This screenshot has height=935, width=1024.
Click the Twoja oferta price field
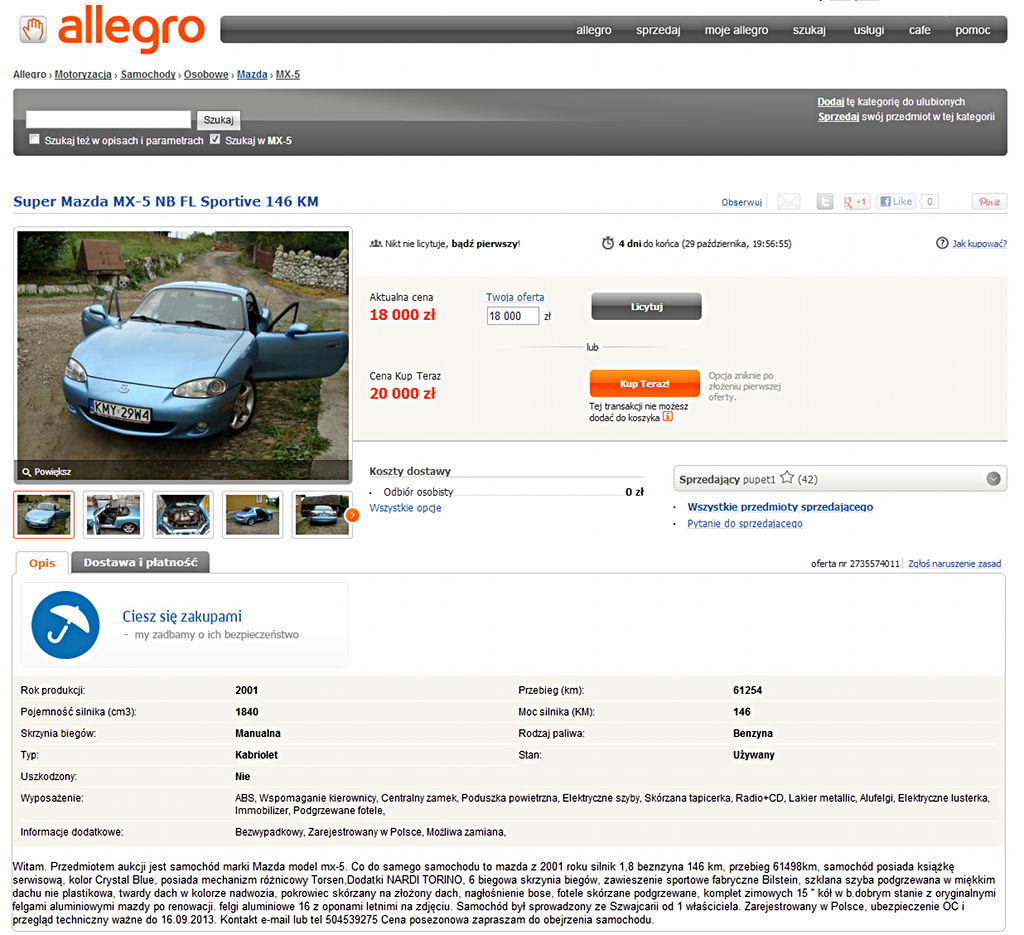coord(513,316)
